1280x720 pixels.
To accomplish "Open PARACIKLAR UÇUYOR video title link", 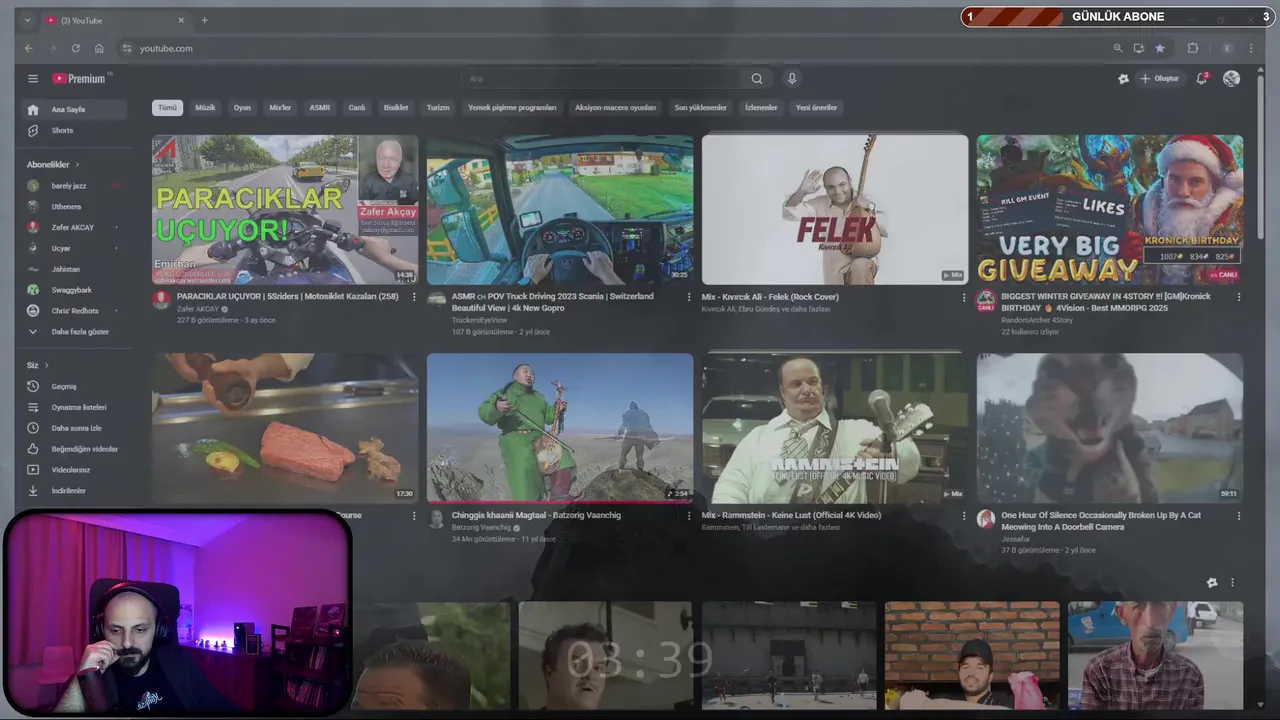I will point(287,297).
